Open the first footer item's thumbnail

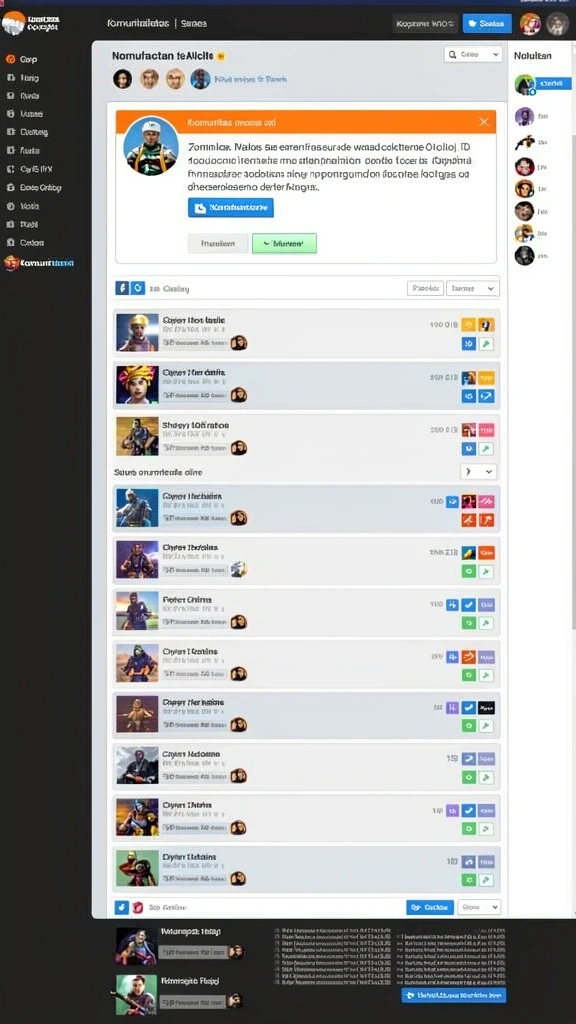[x=136, y=946]
